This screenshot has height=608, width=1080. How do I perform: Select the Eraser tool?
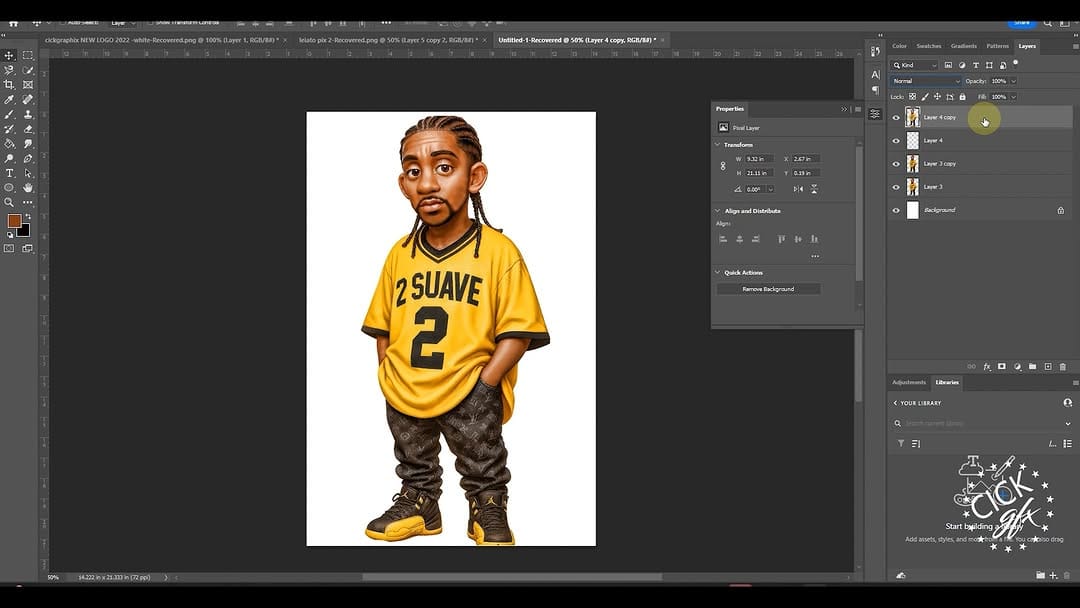(x=28, y=129)
